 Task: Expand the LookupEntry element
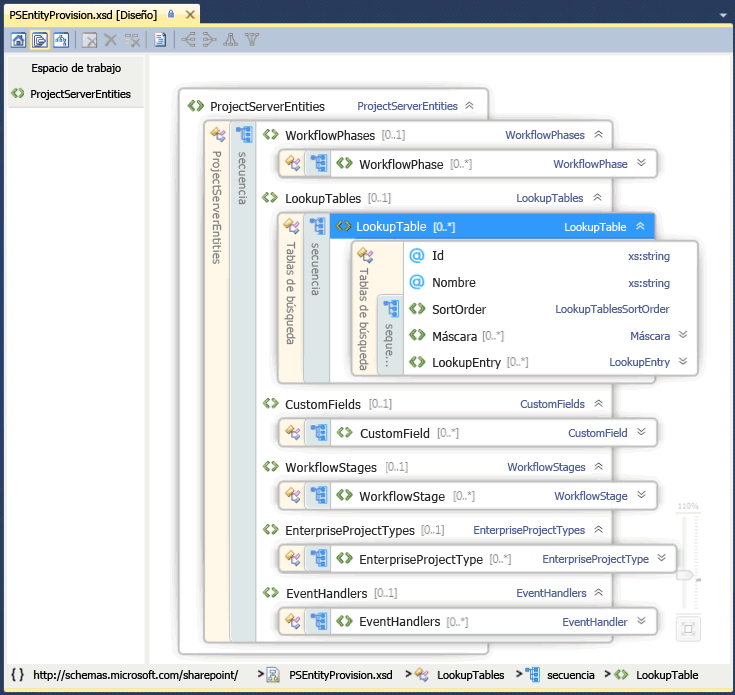[x=683, y=361]
